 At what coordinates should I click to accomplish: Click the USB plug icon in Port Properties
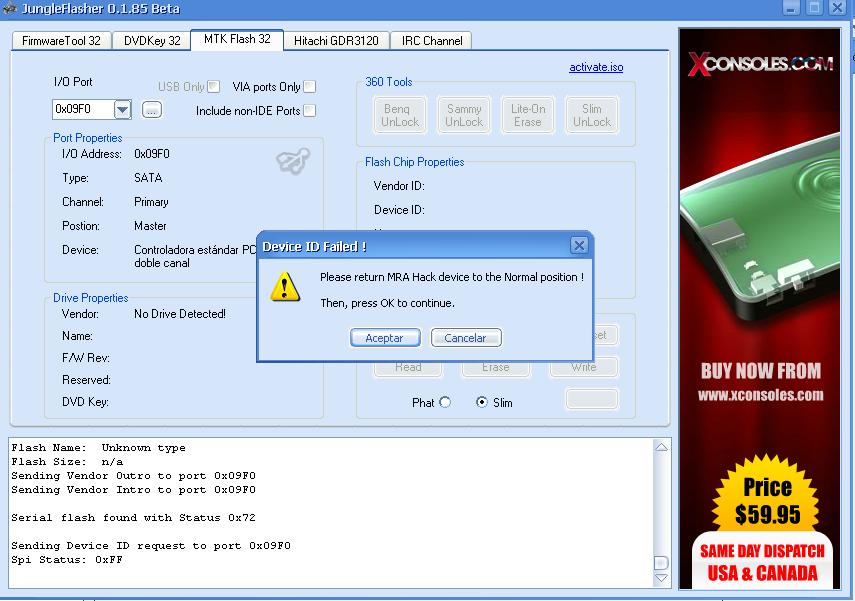point(293,161)
